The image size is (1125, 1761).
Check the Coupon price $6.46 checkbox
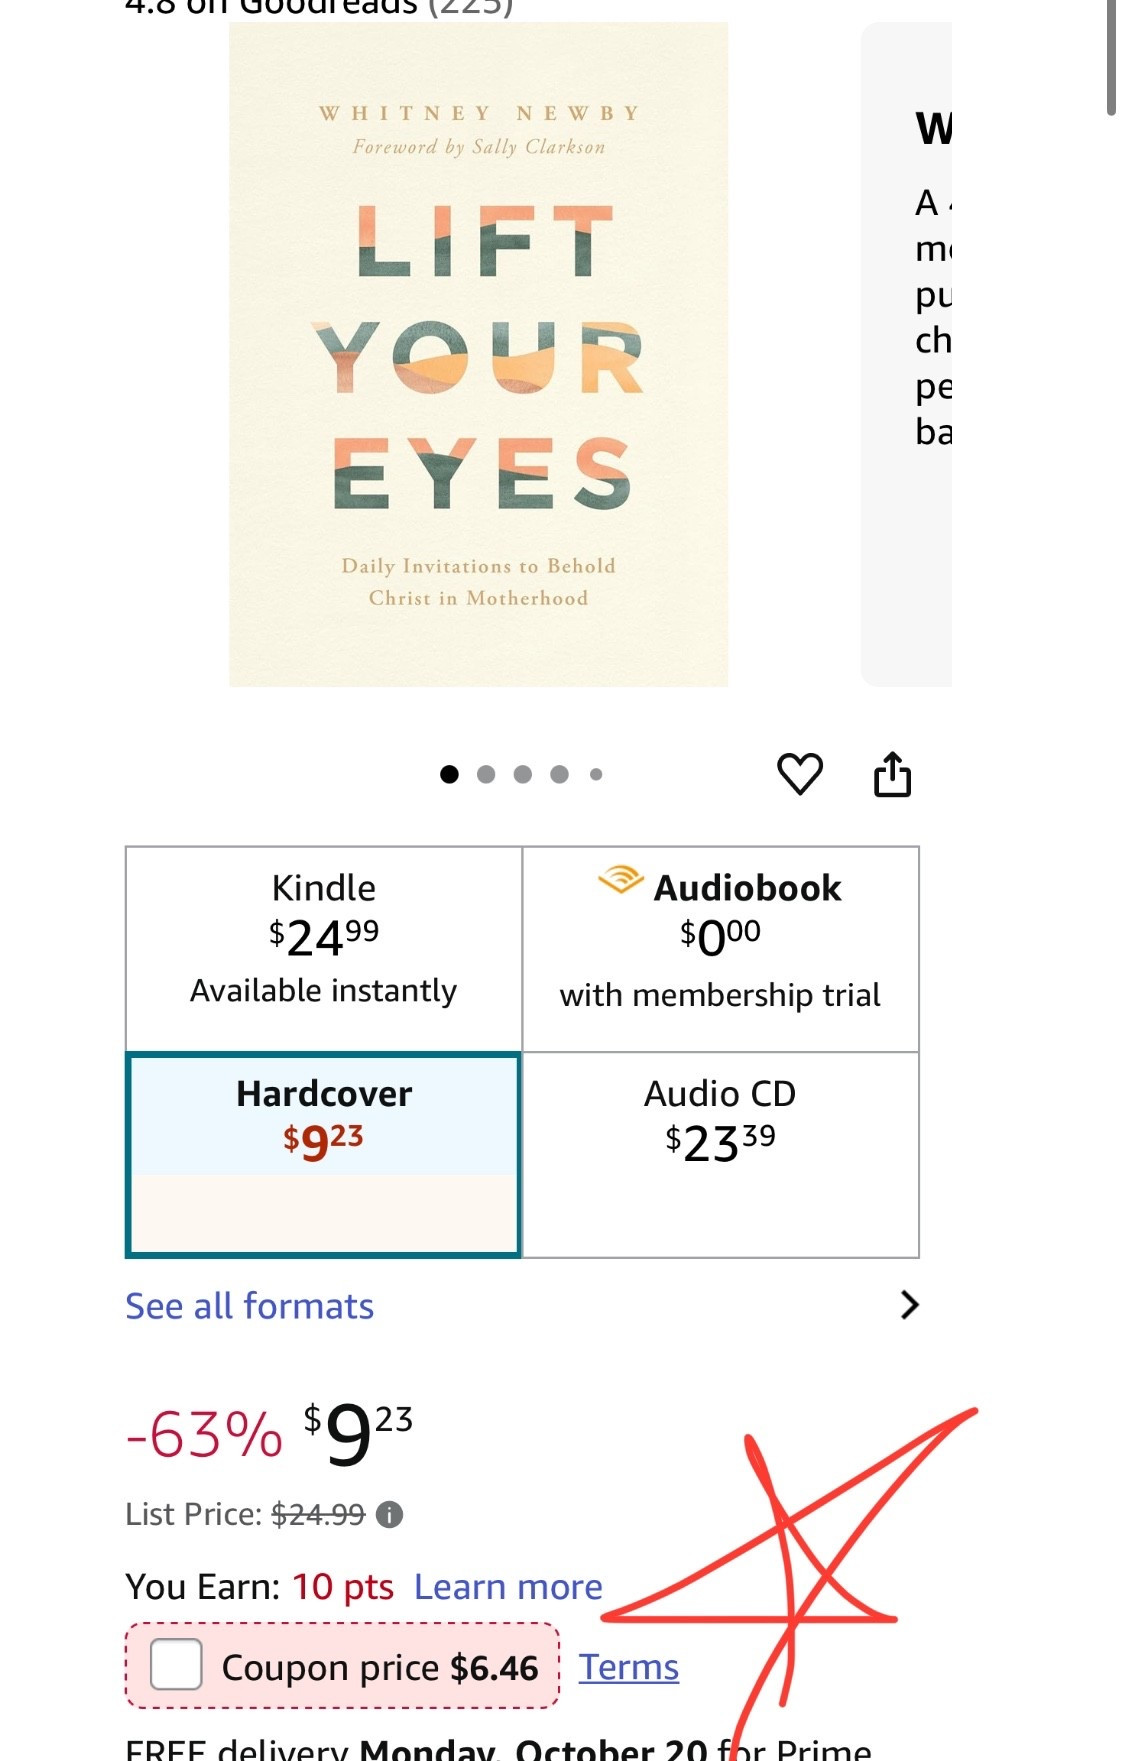click(x=176, y=1665)
